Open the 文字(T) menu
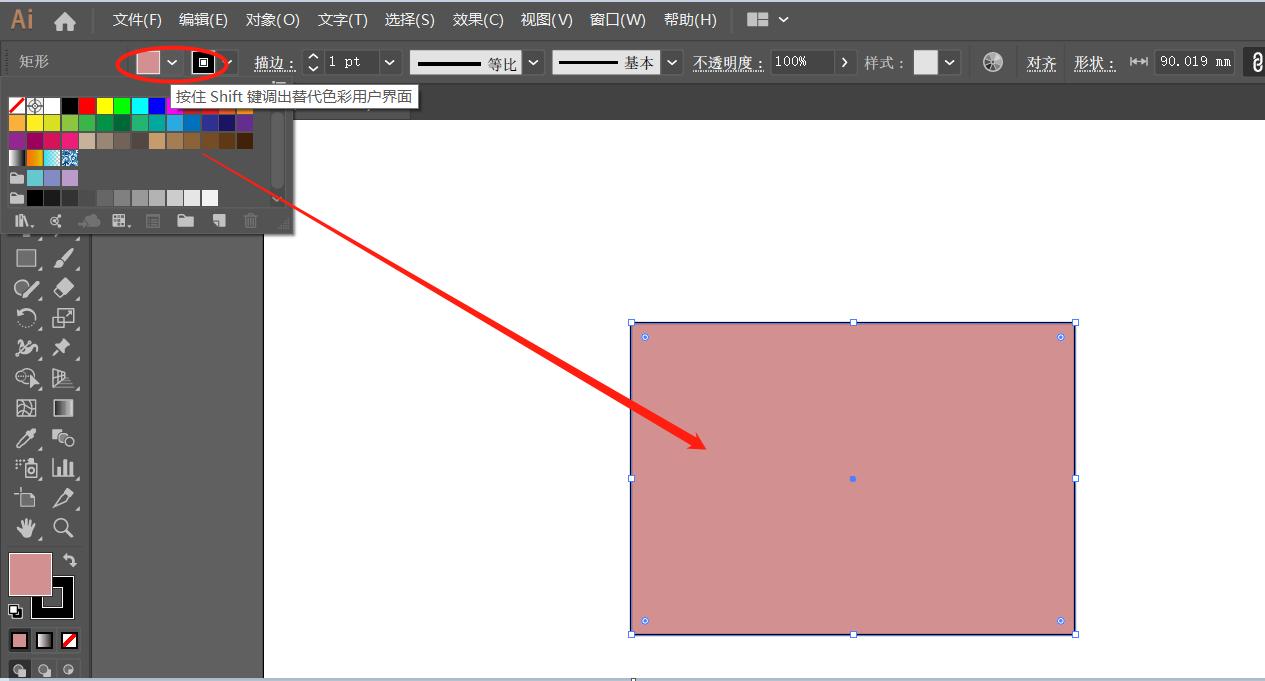This screenshot has height=681, width=1265. (x=343, y=20)
